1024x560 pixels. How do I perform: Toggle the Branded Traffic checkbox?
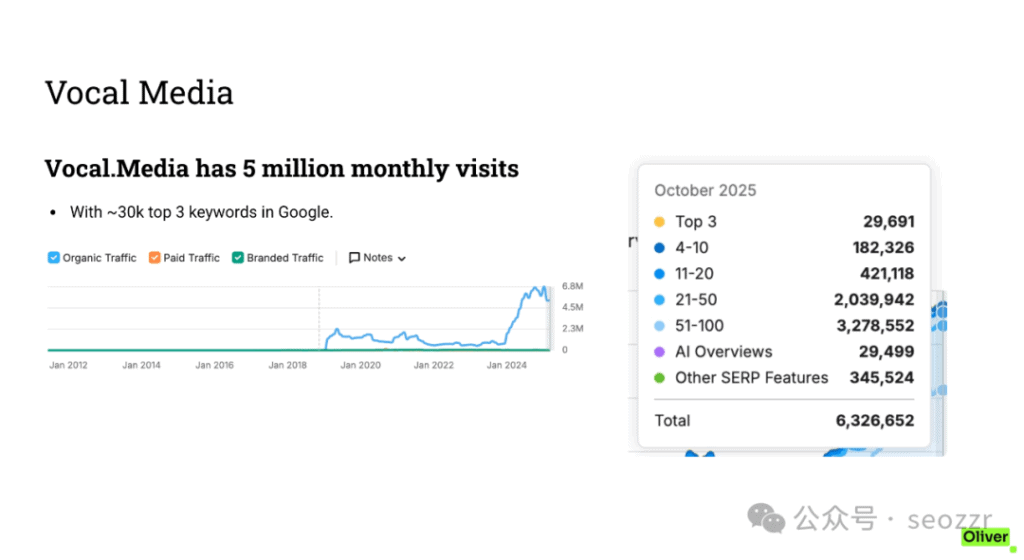pos(238,258)
